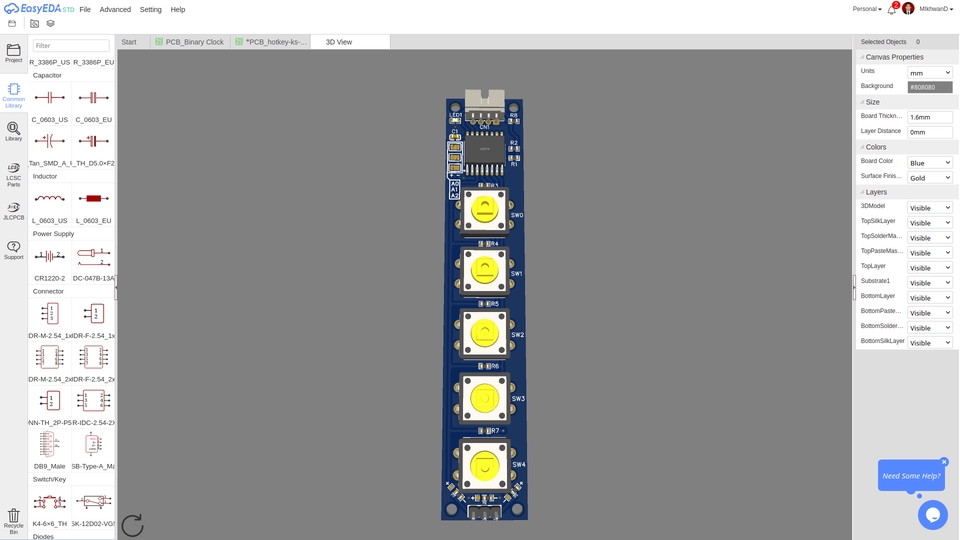Viewport: 960px width, 540px height.
Task: Open the LCSC Parts panel
Action: click(x=13, y=174)
